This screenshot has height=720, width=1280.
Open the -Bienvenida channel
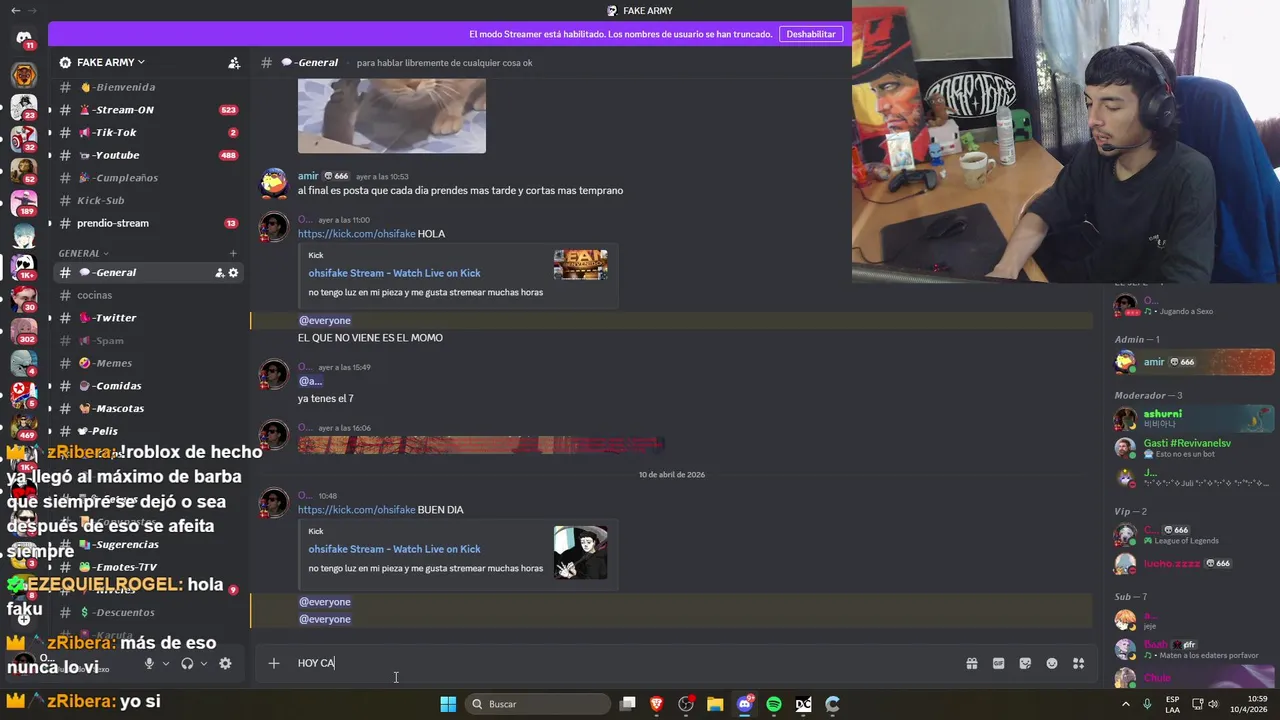[148, 87]
